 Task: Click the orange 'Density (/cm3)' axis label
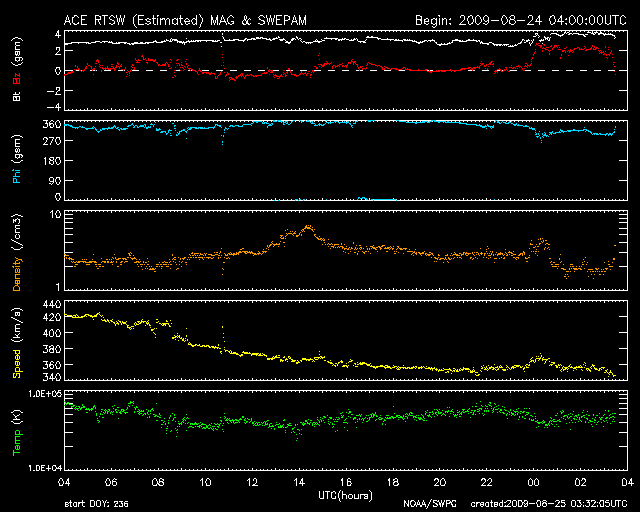[17, 252]
